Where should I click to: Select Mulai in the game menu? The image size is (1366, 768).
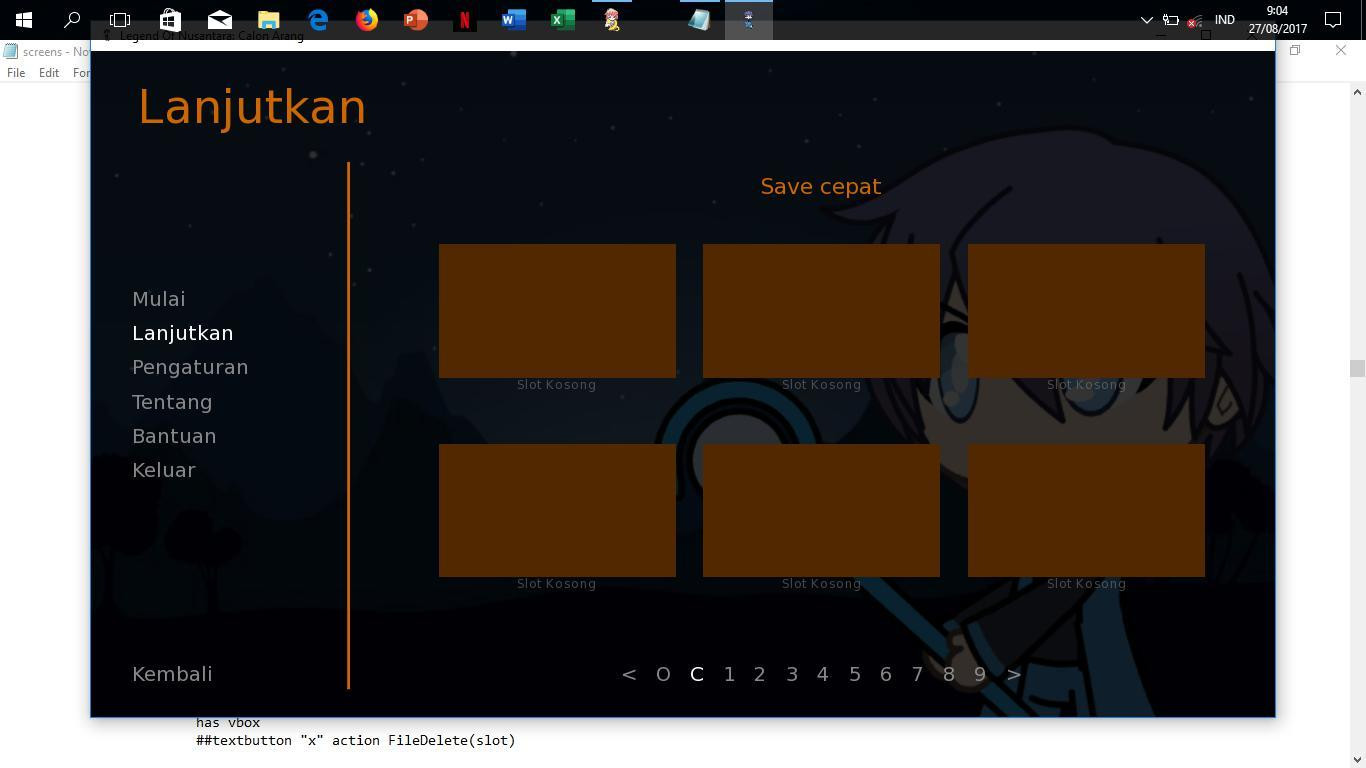(159, 299)
